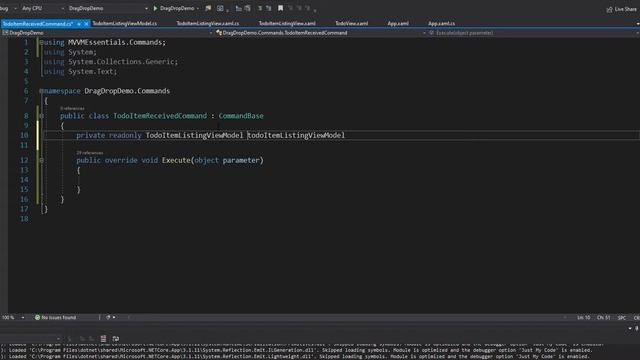Switch to the App.xaml.cs tab
The width and height of the screenshot is (640, 360).
pos(442,24)
